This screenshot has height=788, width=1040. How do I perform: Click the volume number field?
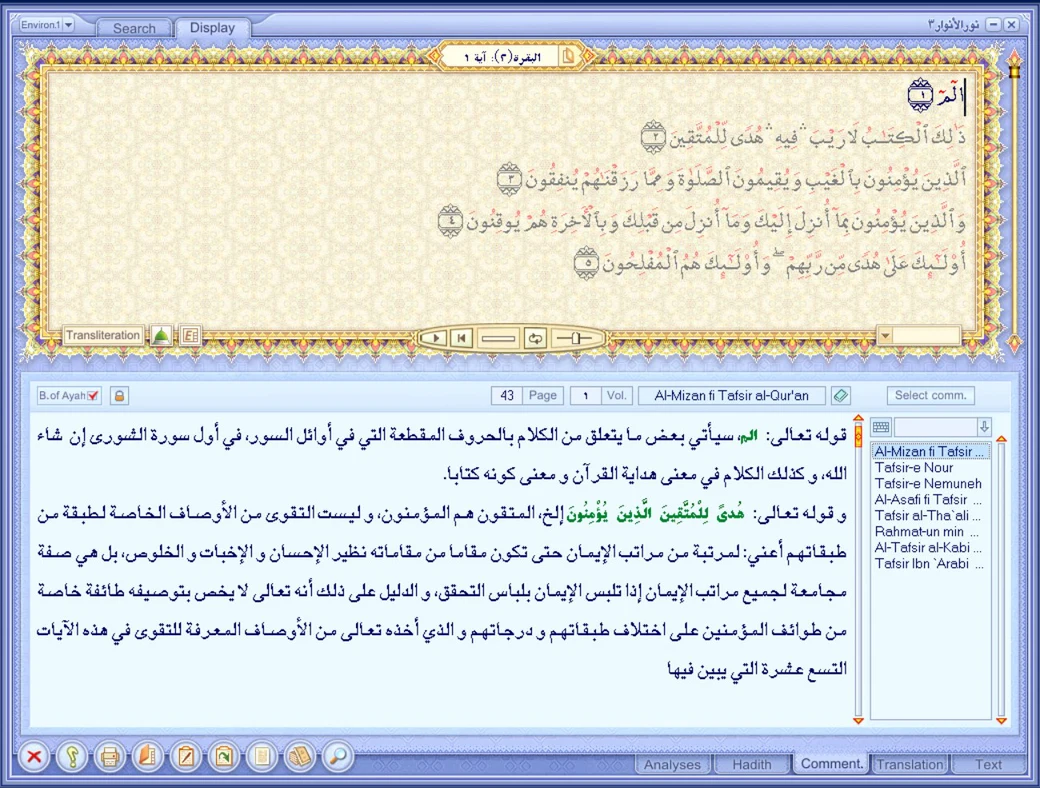(586, 396)
